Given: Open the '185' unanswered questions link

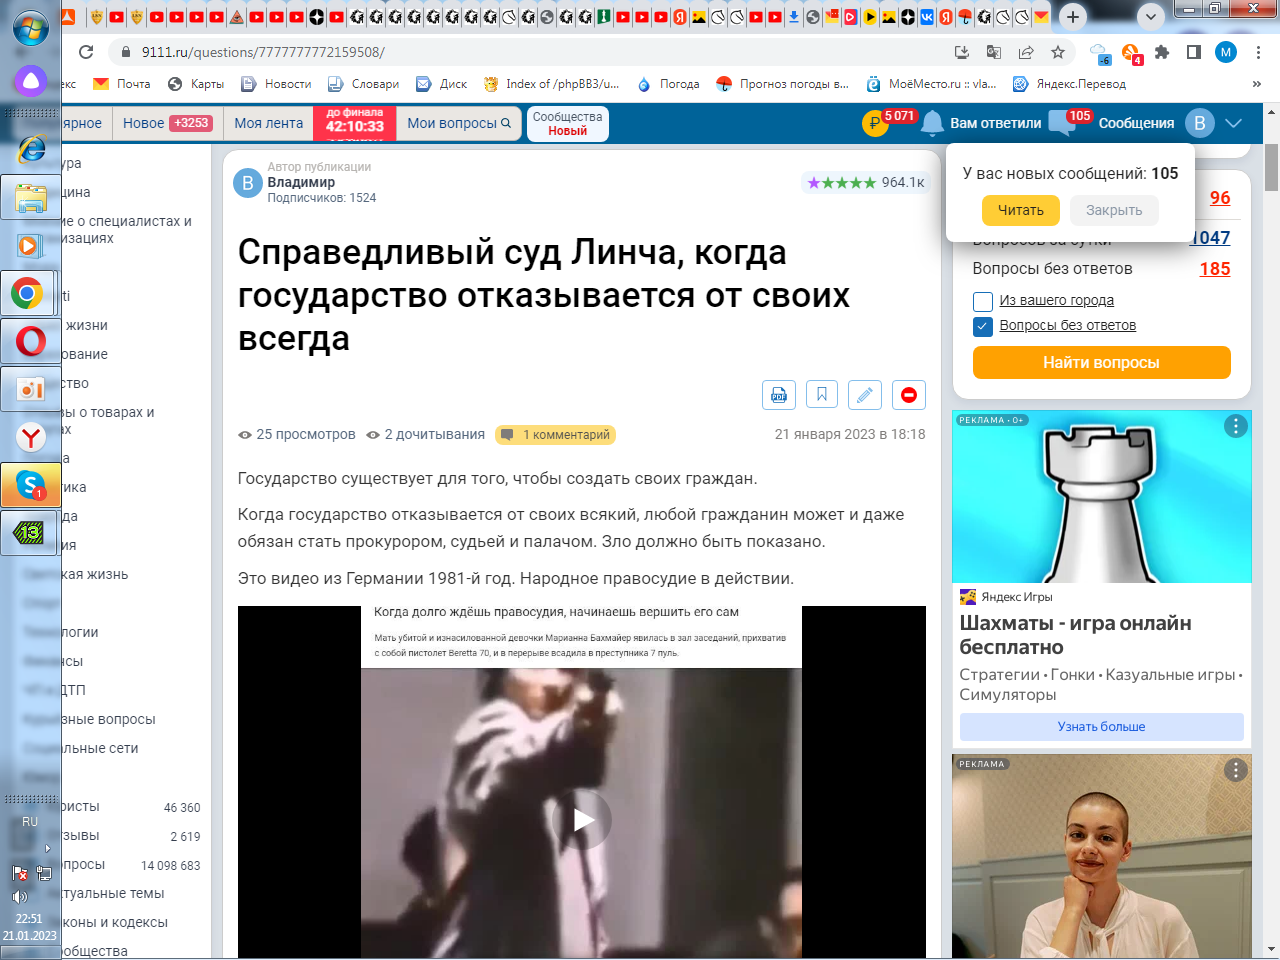Looking at the screenshot, I should tap(1214, 268).
